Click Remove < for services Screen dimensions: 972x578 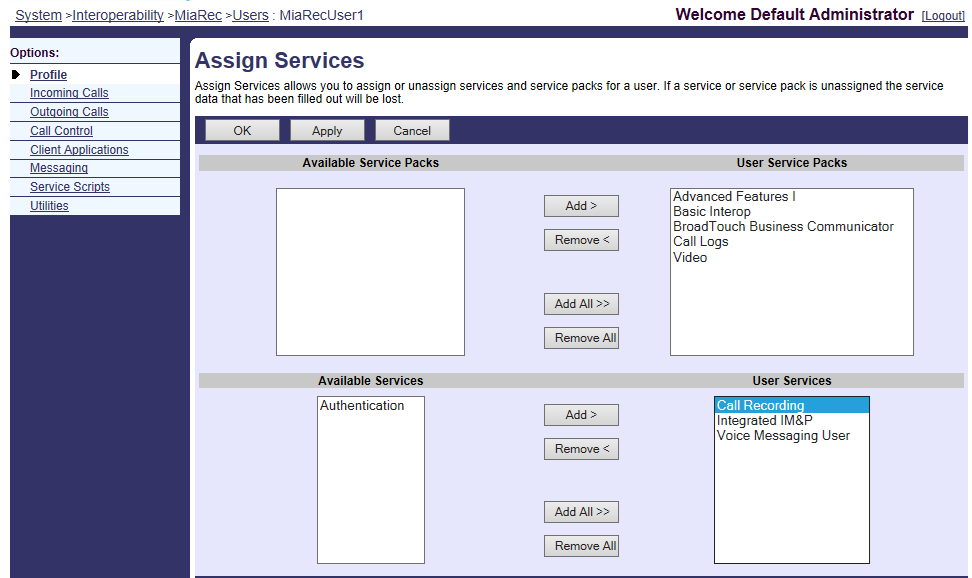581,449
